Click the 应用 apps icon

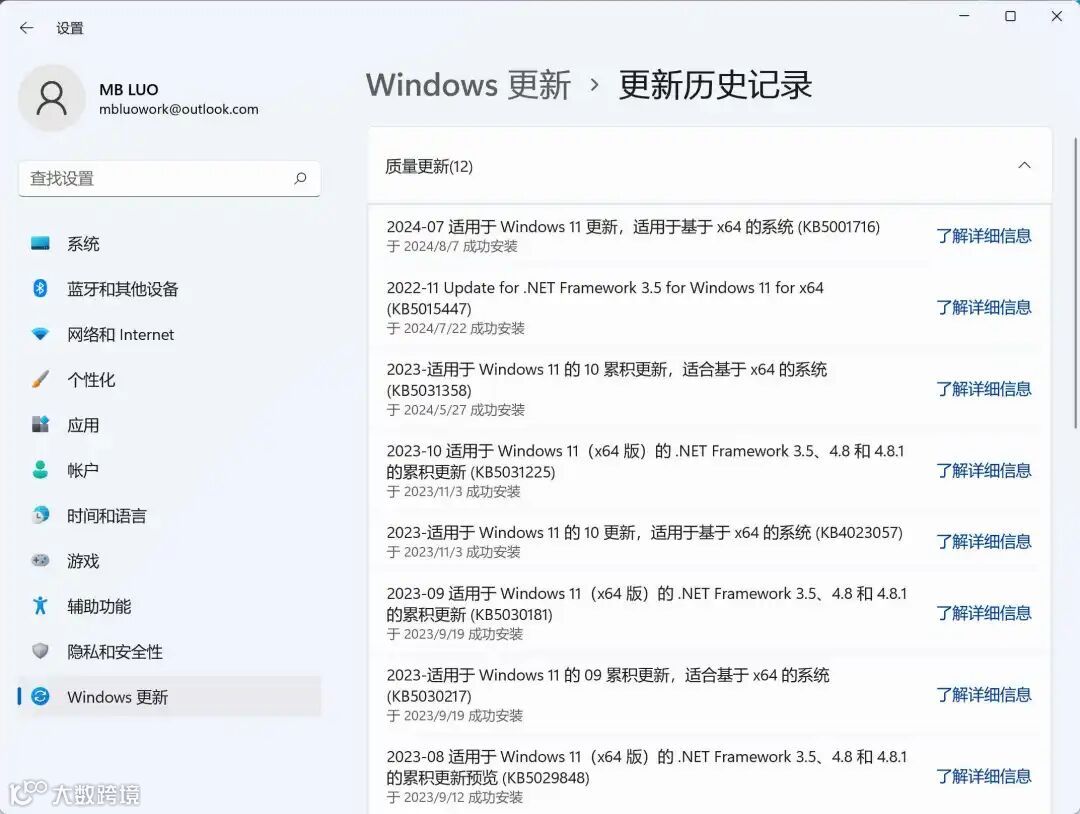(40, 424)
